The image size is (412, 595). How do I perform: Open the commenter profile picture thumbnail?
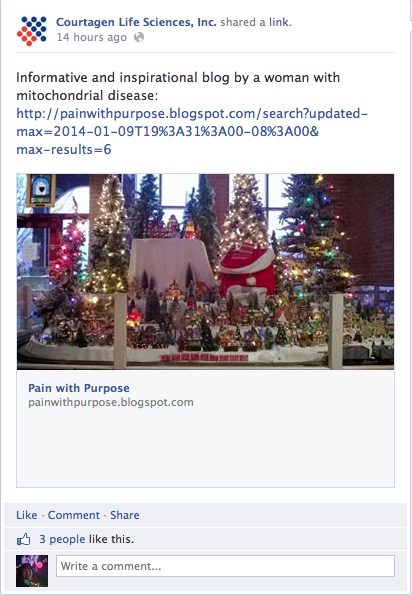[32, 571]
